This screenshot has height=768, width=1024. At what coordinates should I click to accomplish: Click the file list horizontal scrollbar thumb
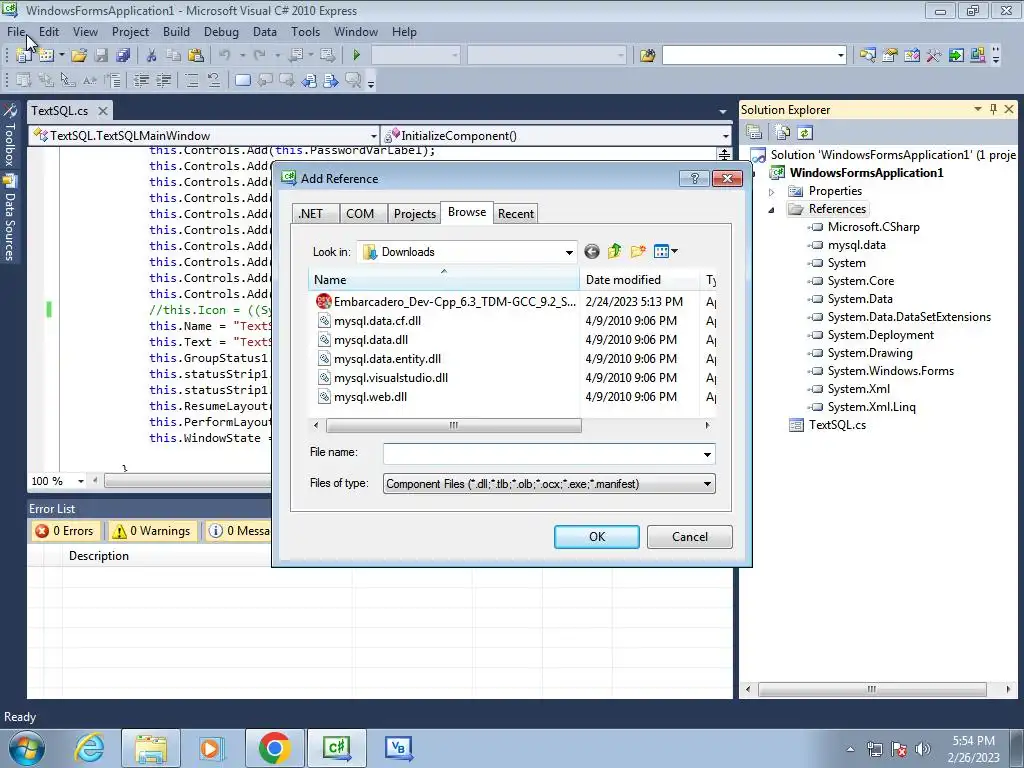(x=453, y=426)
